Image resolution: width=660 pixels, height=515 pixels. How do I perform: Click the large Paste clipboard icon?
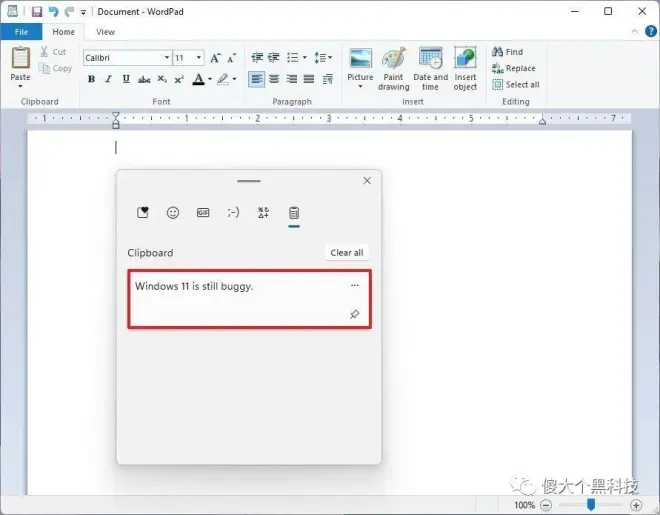[x=20, y=58]
